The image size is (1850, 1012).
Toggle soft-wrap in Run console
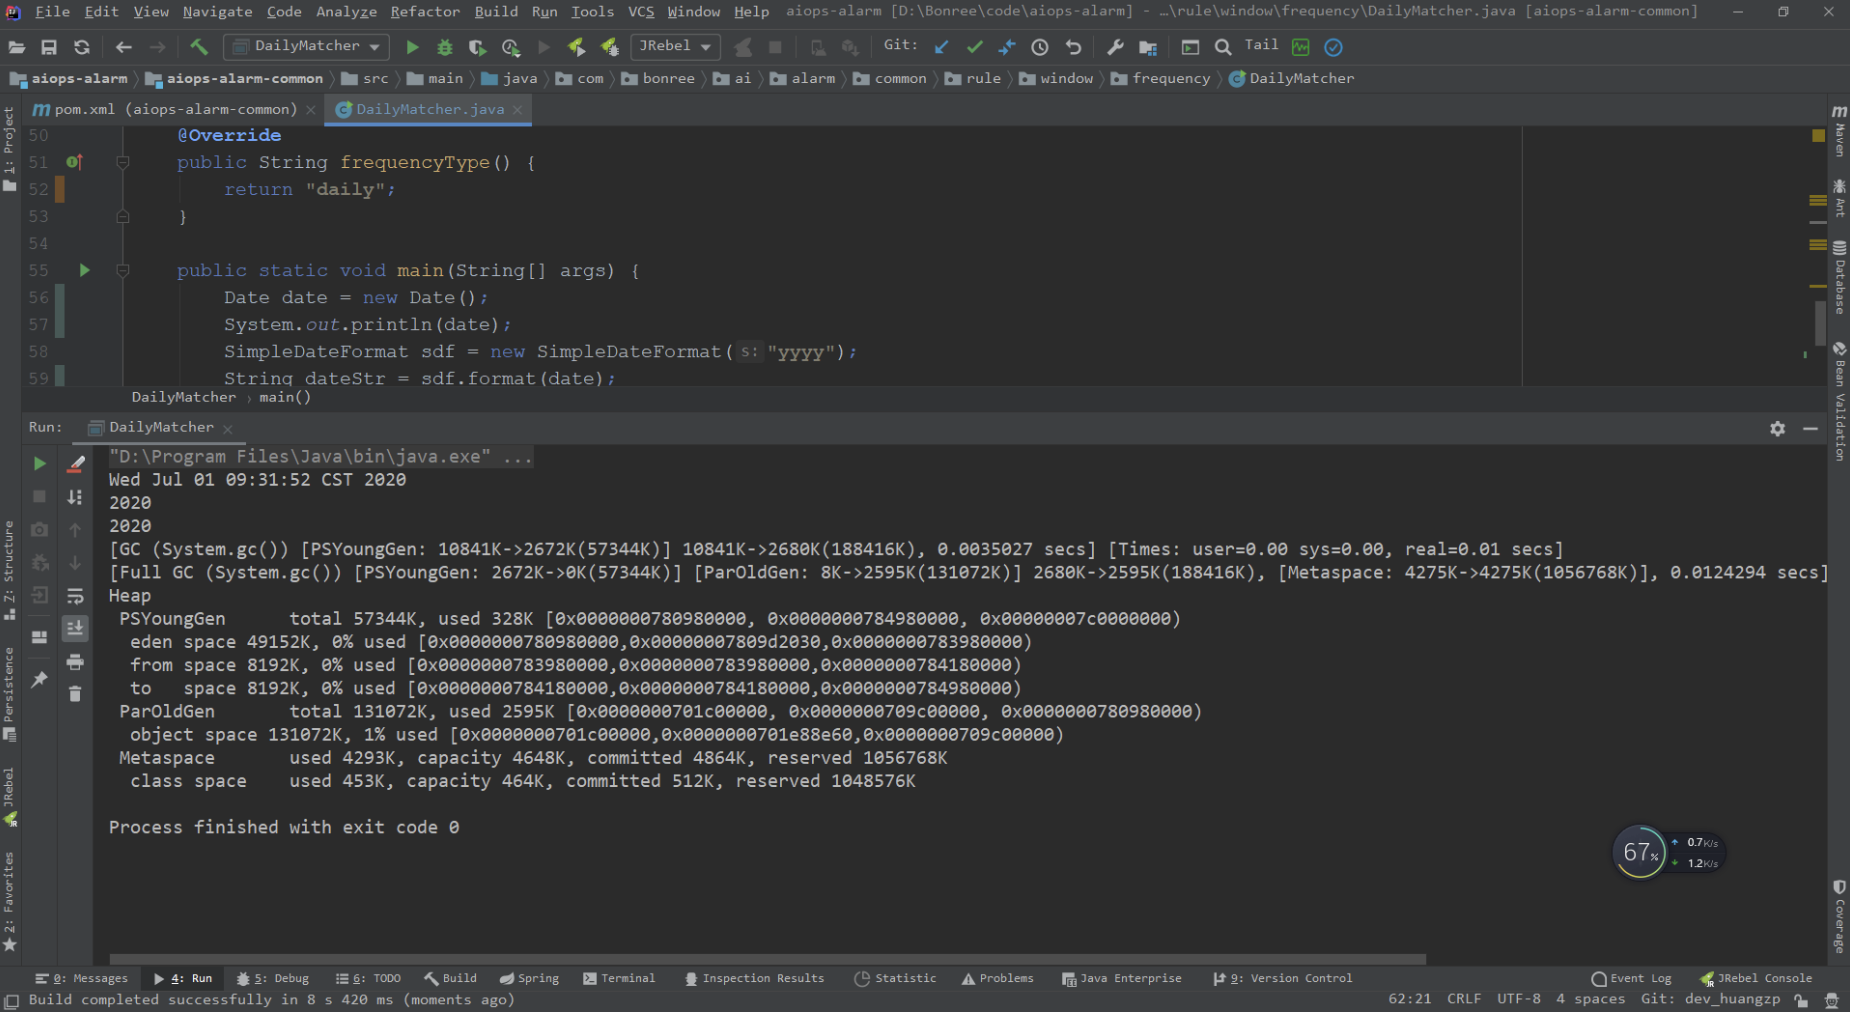pos(75,596)
